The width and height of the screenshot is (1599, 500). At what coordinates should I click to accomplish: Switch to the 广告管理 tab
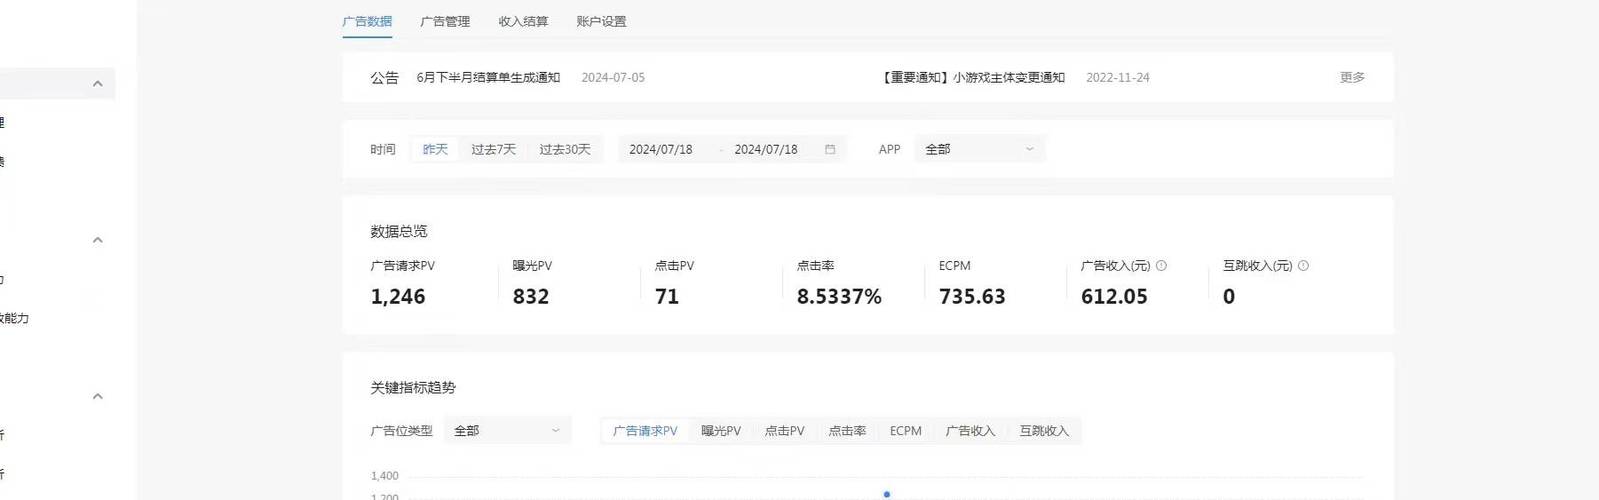(445, 21)
